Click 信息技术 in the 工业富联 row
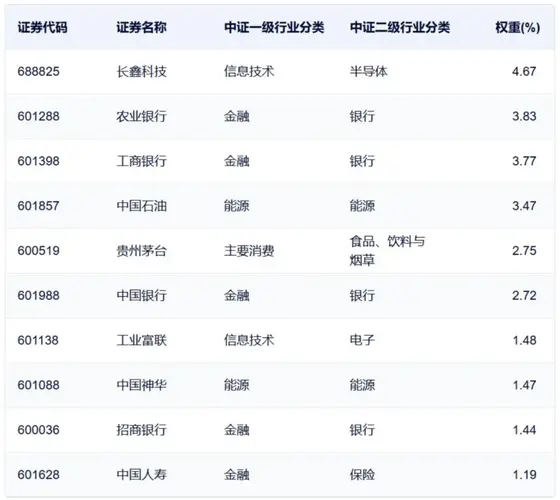This screenshot has width=560, height=500. (249, 340)
